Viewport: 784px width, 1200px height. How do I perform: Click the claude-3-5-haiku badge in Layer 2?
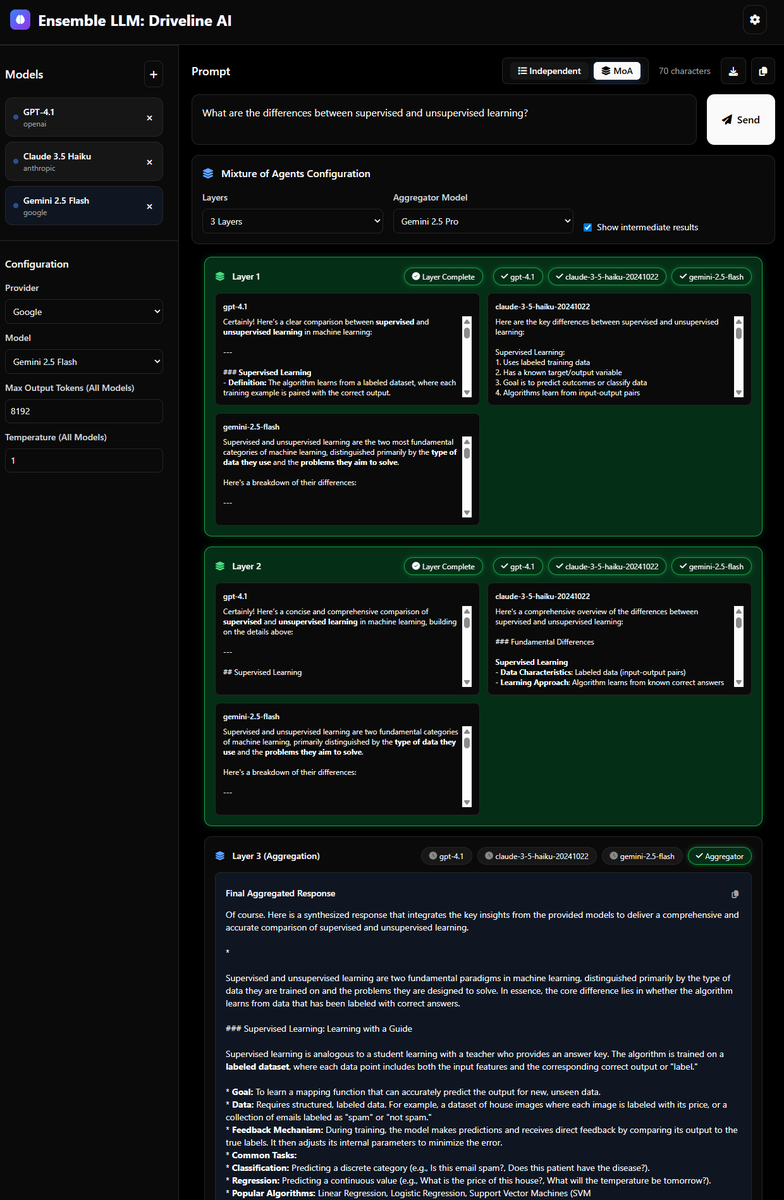click(x=607, y=566)
